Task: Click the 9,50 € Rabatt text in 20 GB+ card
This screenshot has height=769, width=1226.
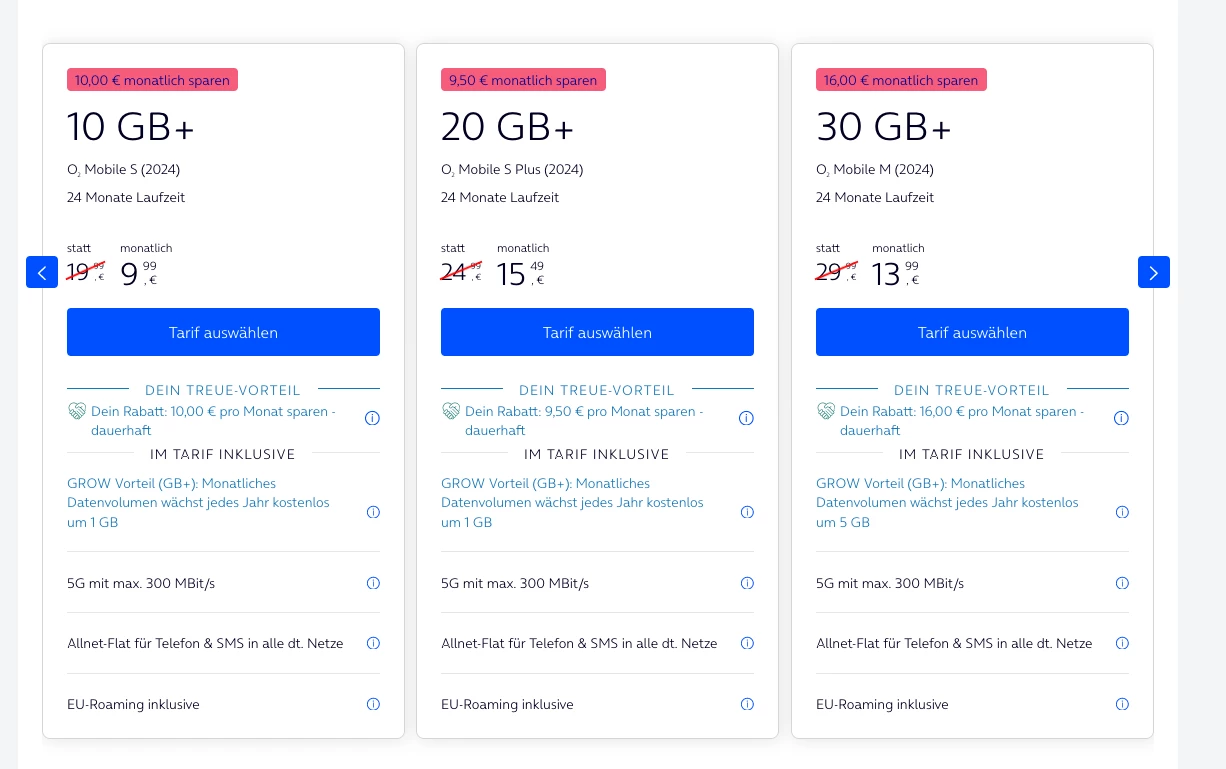Action: click(x=583, y=420)
